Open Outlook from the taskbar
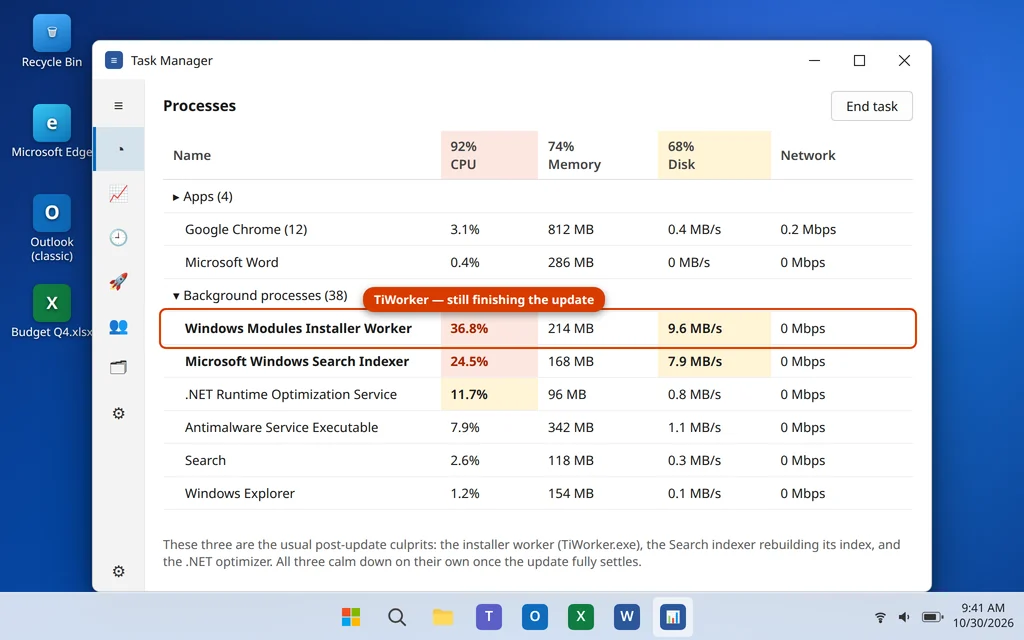This screenshot has width=1024, height=640. click(535, 616)
